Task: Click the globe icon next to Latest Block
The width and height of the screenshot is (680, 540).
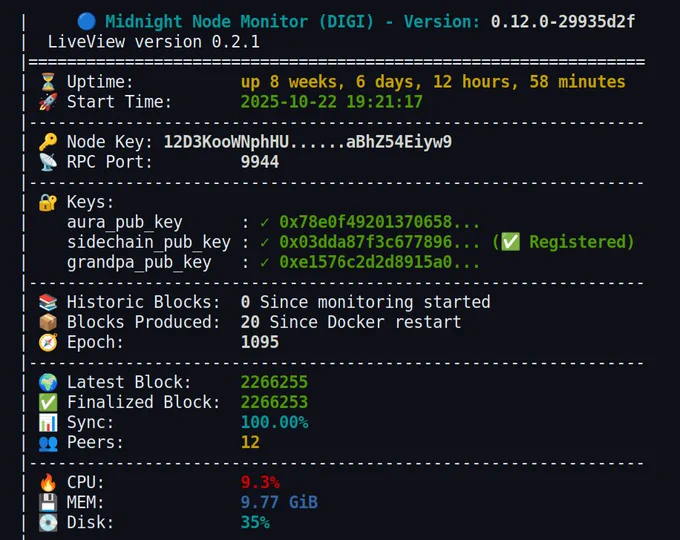Action: tap(48, 382)
